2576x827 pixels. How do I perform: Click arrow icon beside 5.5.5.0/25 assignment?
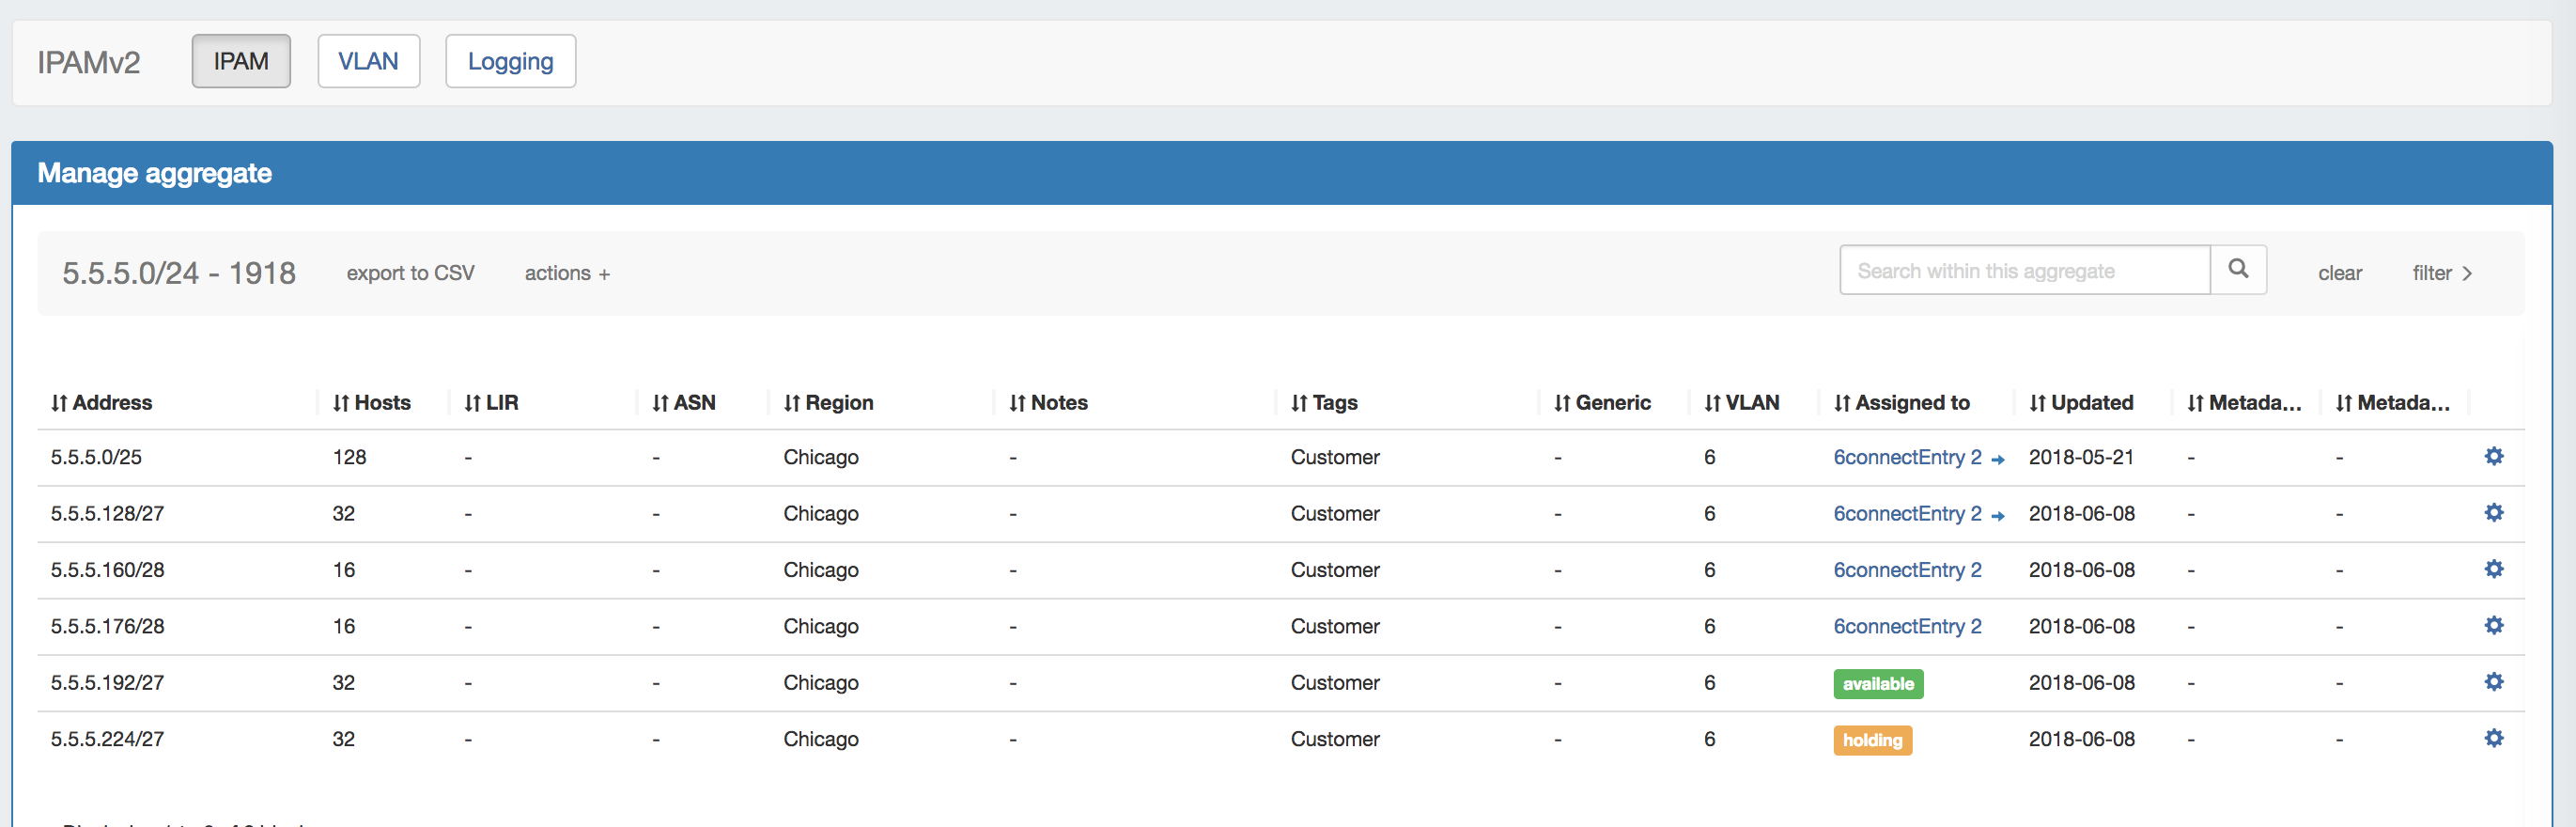click(x=1997, y=459)
